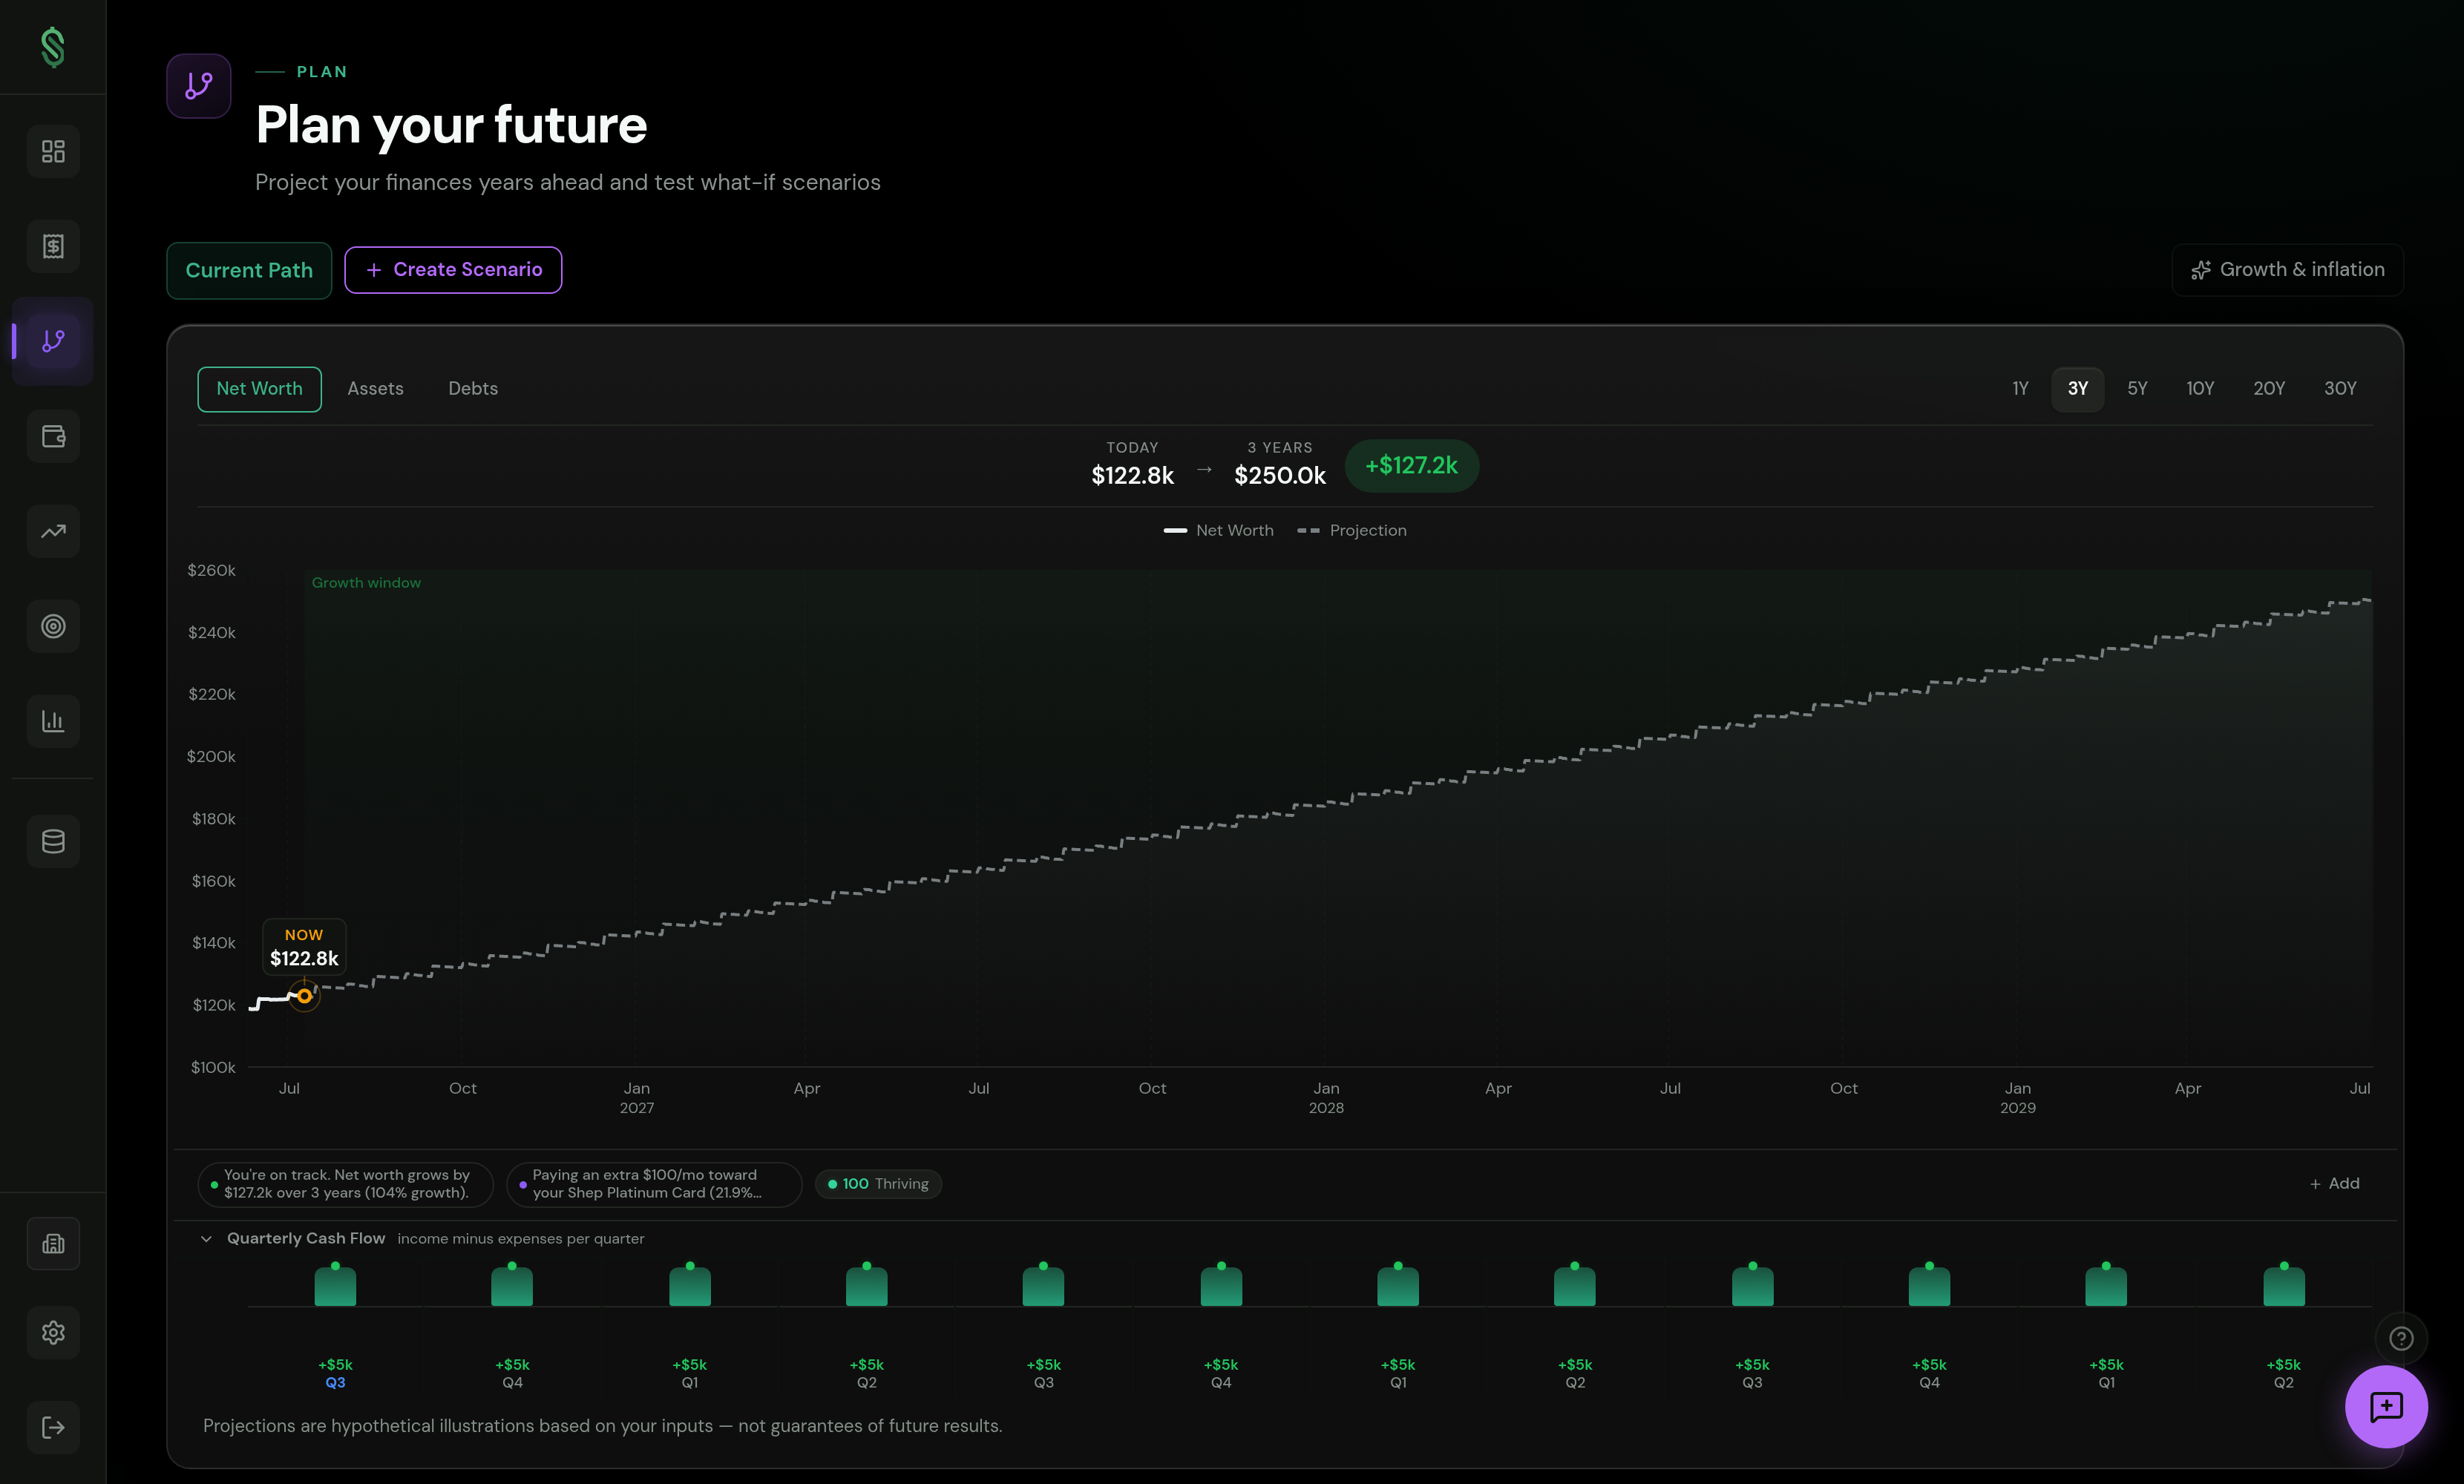Open the dashboard grid icon in sidebar
The height and width of the screenshot is (1484, 2464).
coord(53,151)
